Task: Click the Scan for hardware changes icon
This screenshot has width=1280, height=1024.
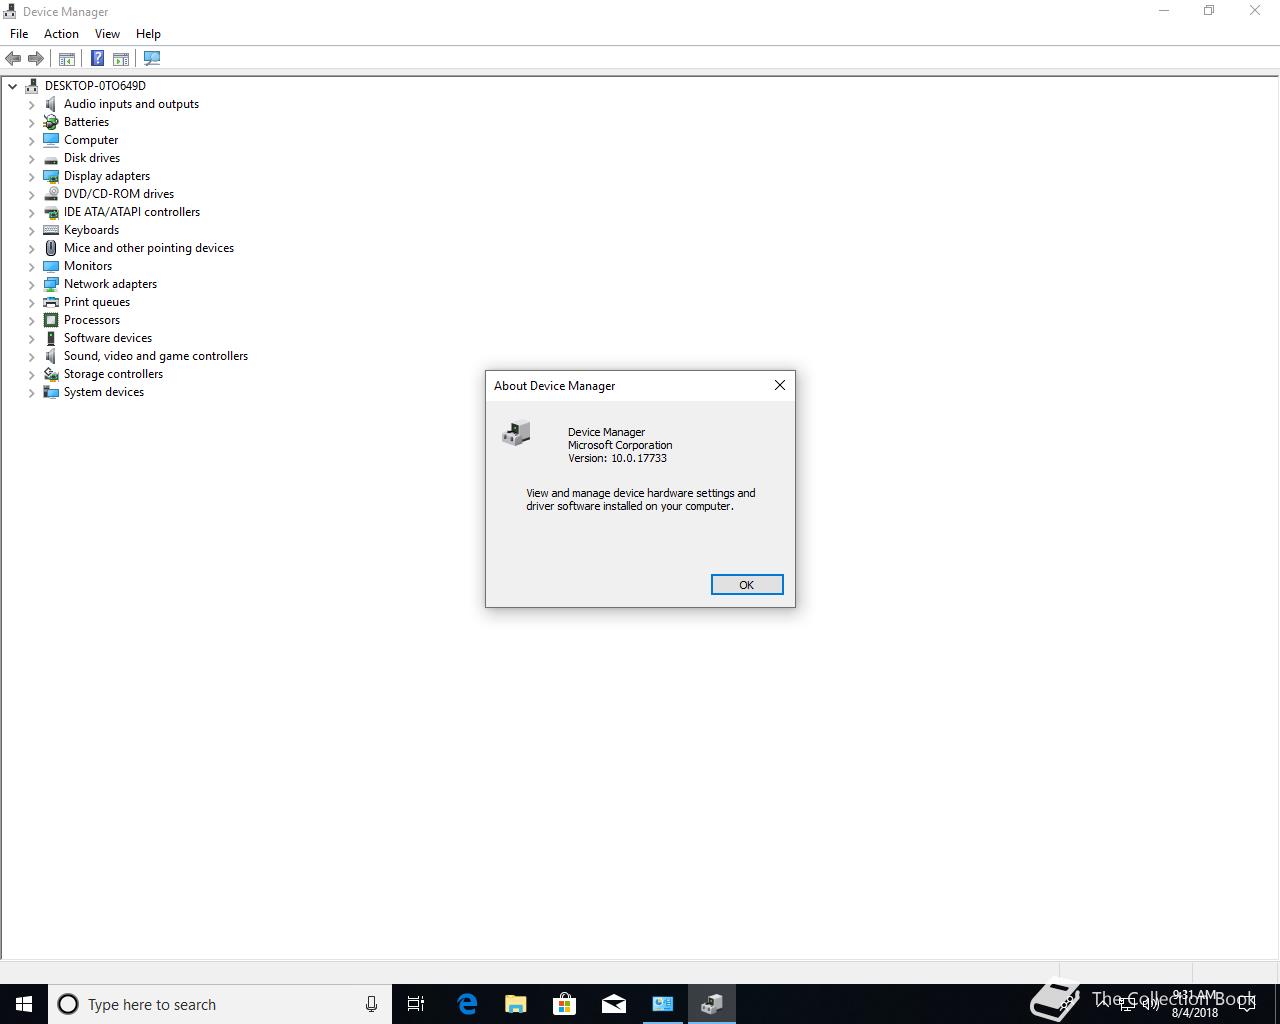Action: (152, 59)
